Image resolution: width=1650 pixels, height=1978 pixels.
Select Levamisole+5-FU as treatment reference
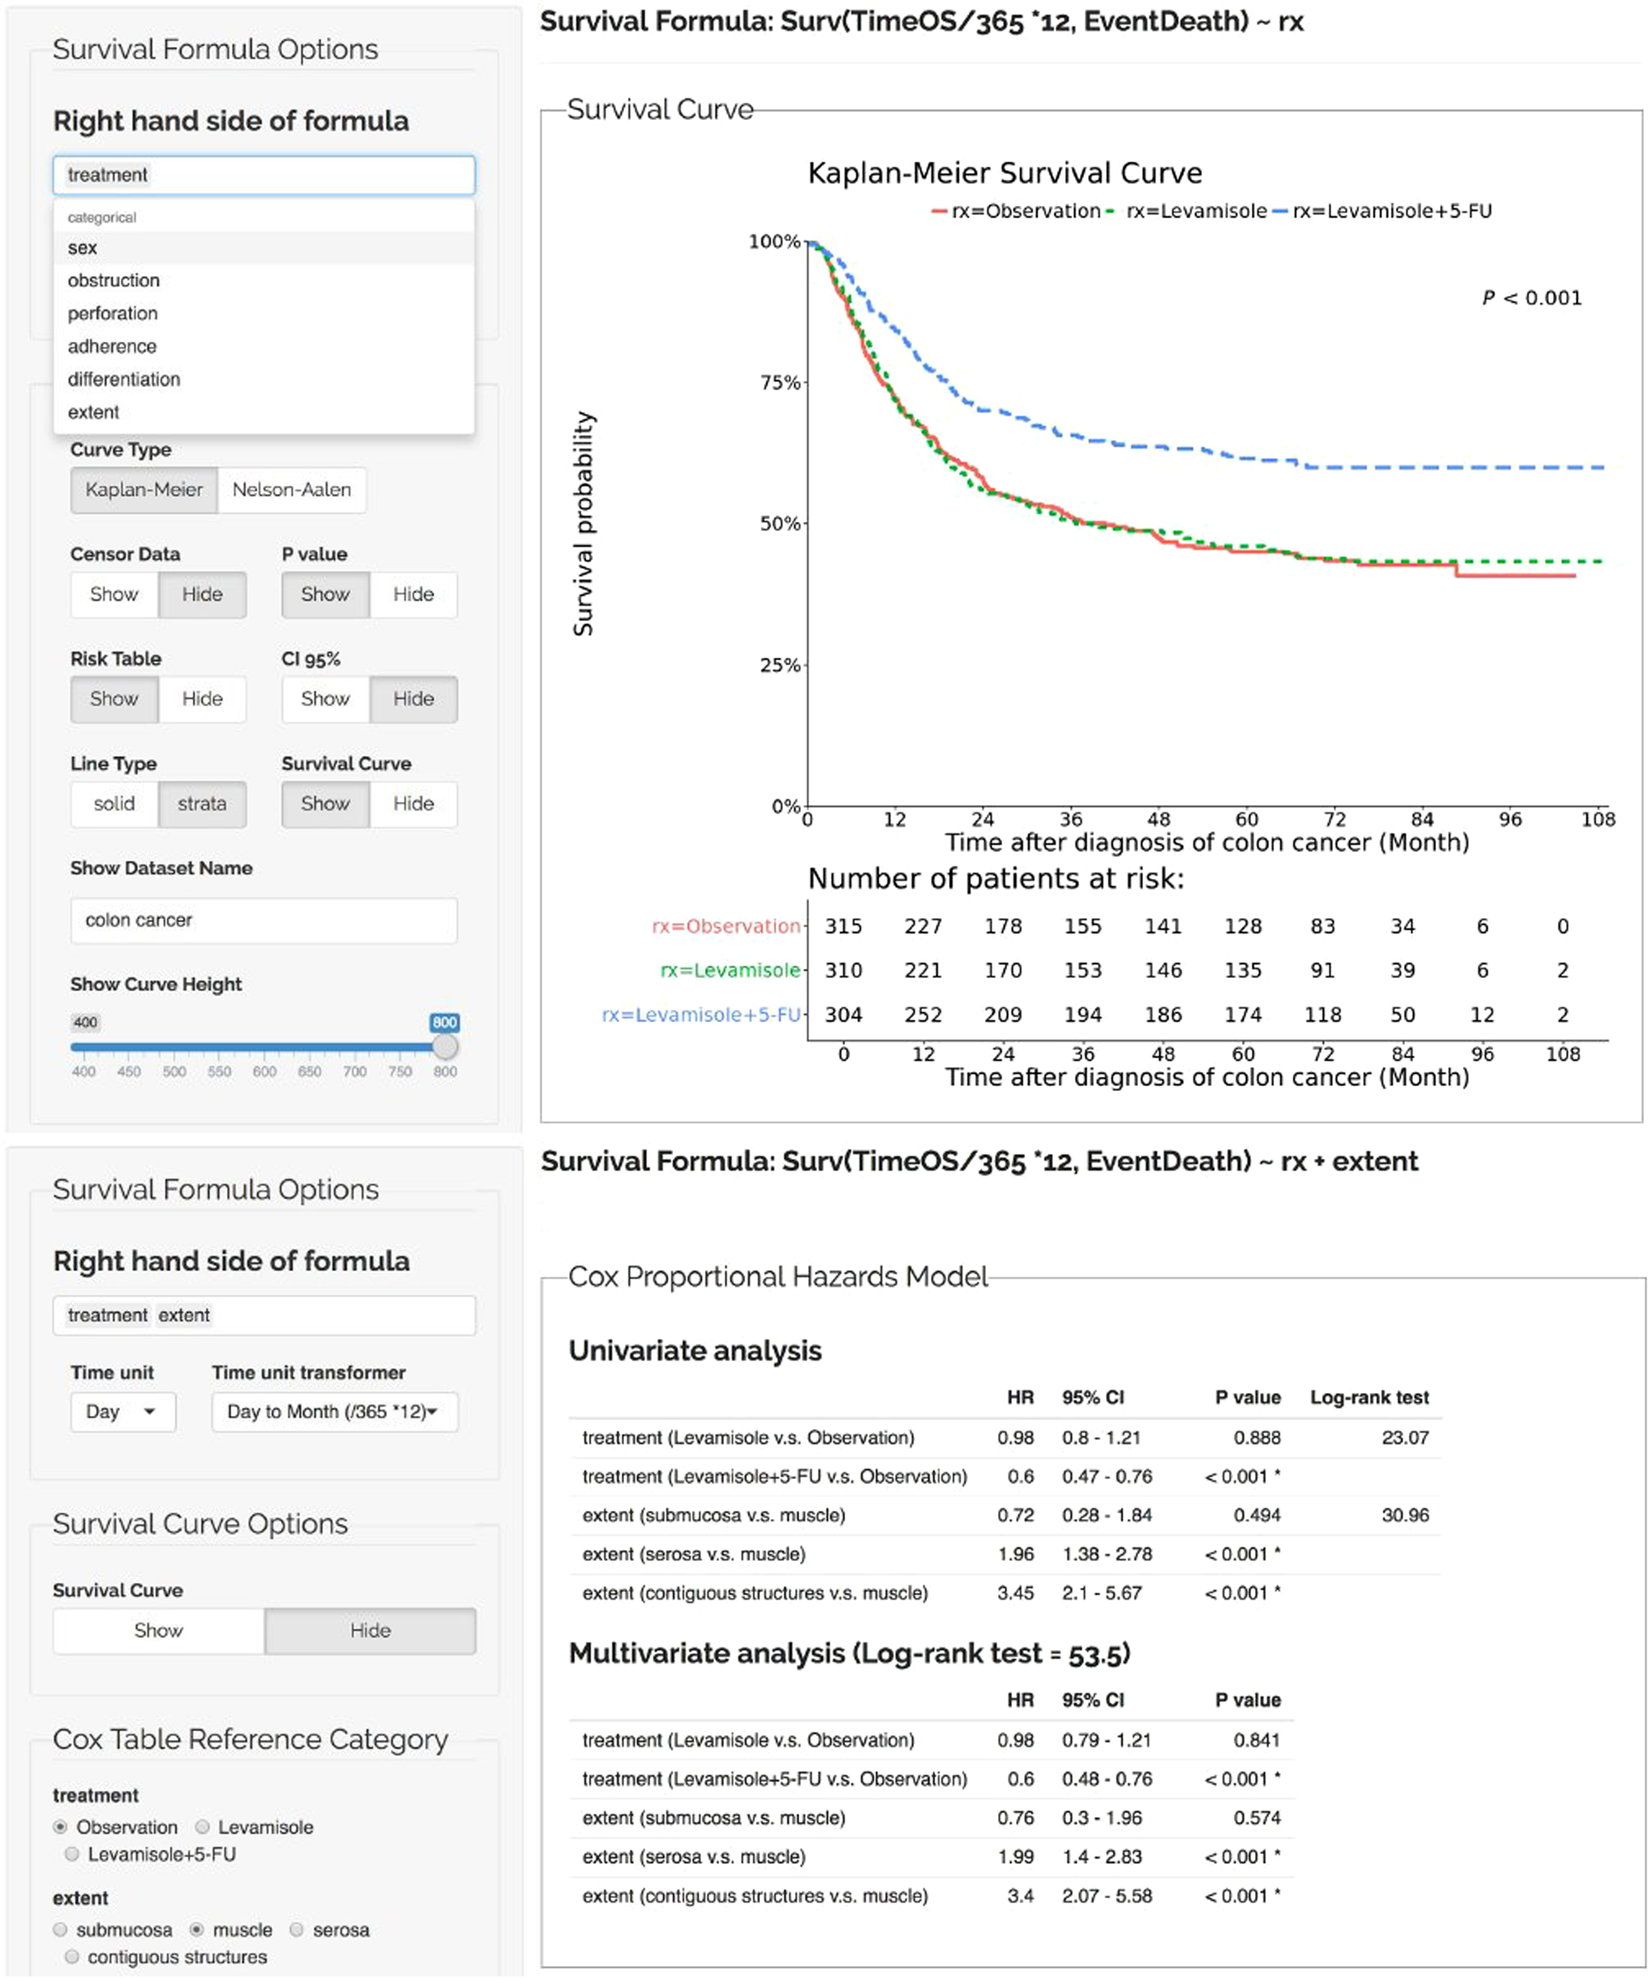[72, 1854]
